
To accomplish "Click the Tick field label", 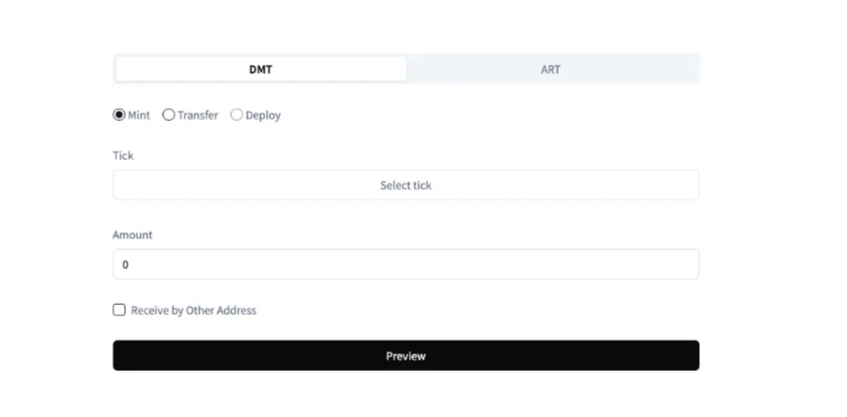I will point(123,156).
